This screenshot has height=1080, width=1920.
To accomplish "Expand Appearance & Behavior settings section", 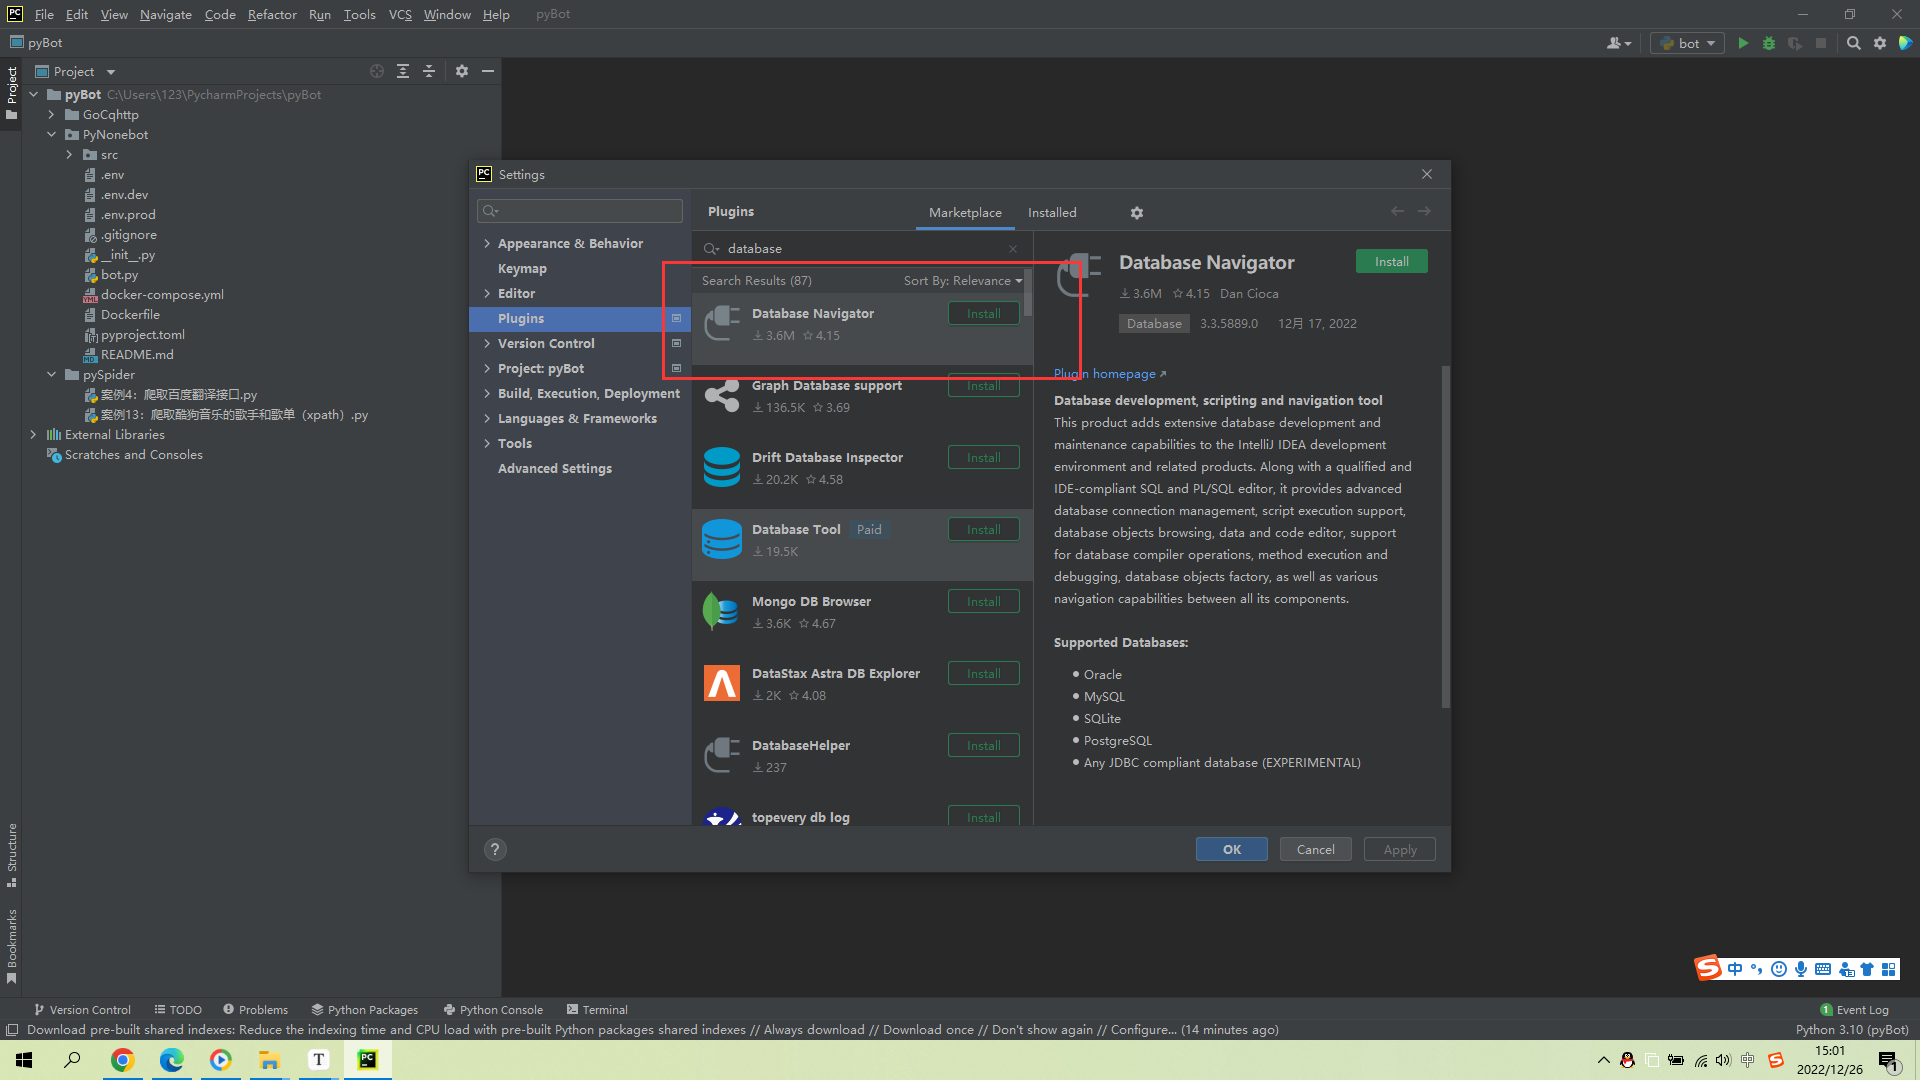I will pos(487,243).
